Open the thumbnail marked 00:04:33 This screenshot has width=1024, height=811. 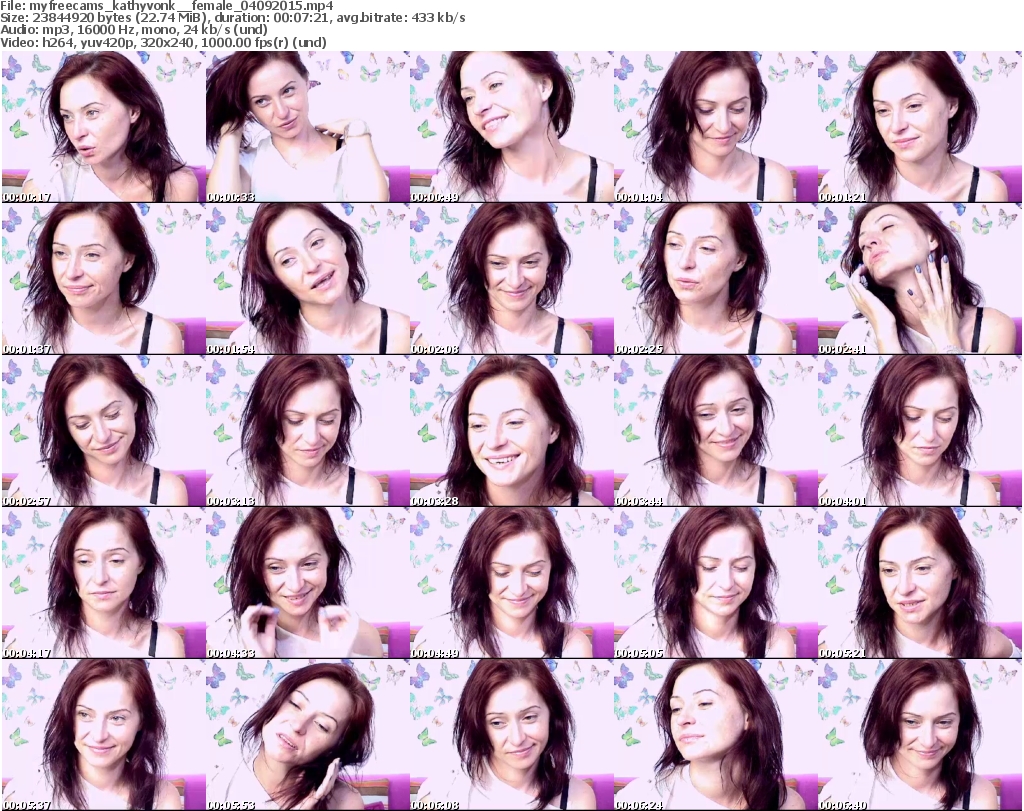pyautogui.click(x=308, y=583)
